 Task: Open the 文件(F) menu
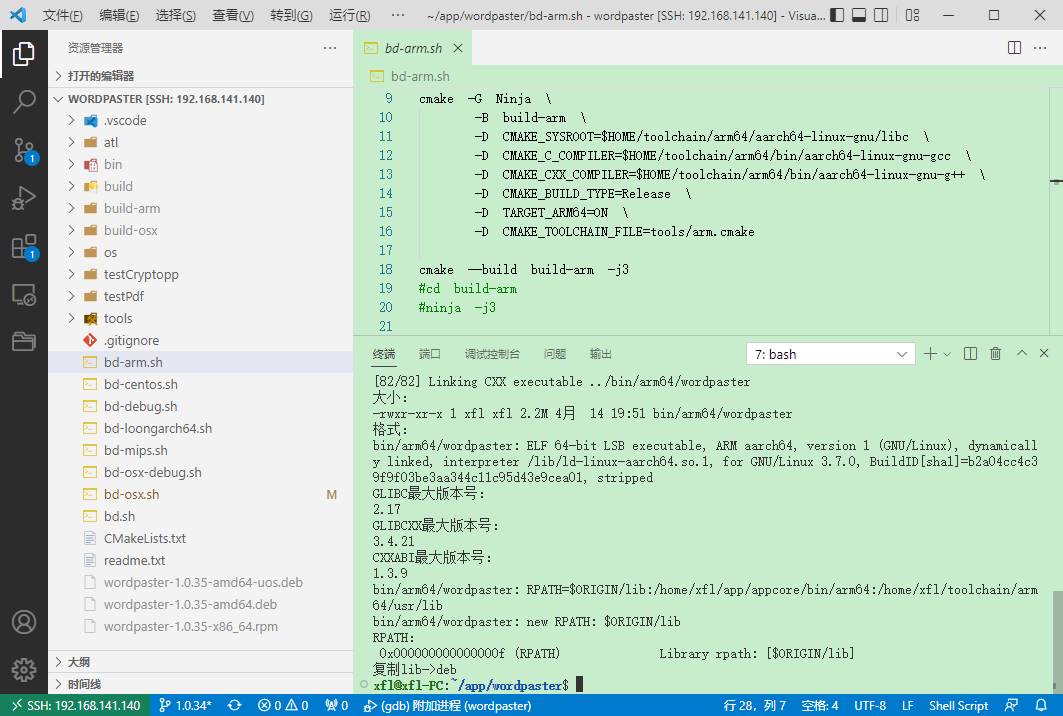[x=62, y=15]
